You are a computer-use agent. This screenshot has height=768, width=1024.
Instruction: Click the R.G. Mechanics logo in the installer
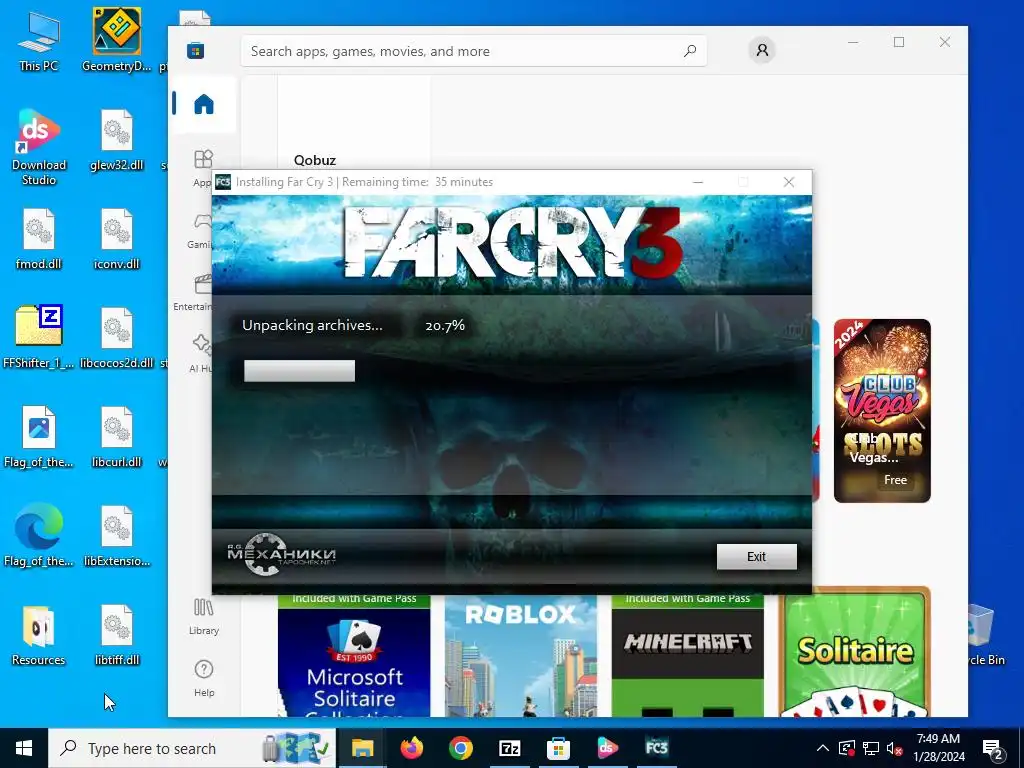281,554
